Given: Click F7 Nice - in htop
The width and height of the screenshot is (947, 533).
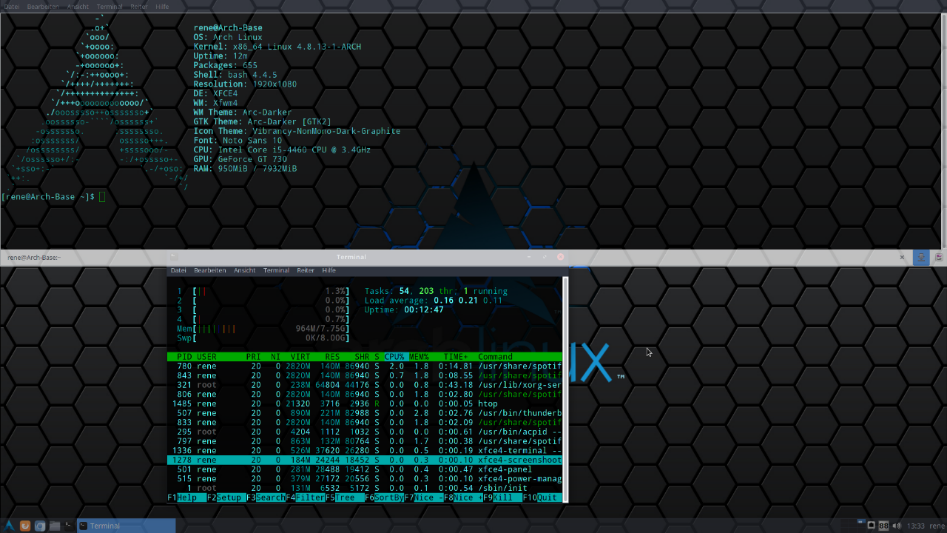Looking at the screenshot, I should tap(423, 498).
